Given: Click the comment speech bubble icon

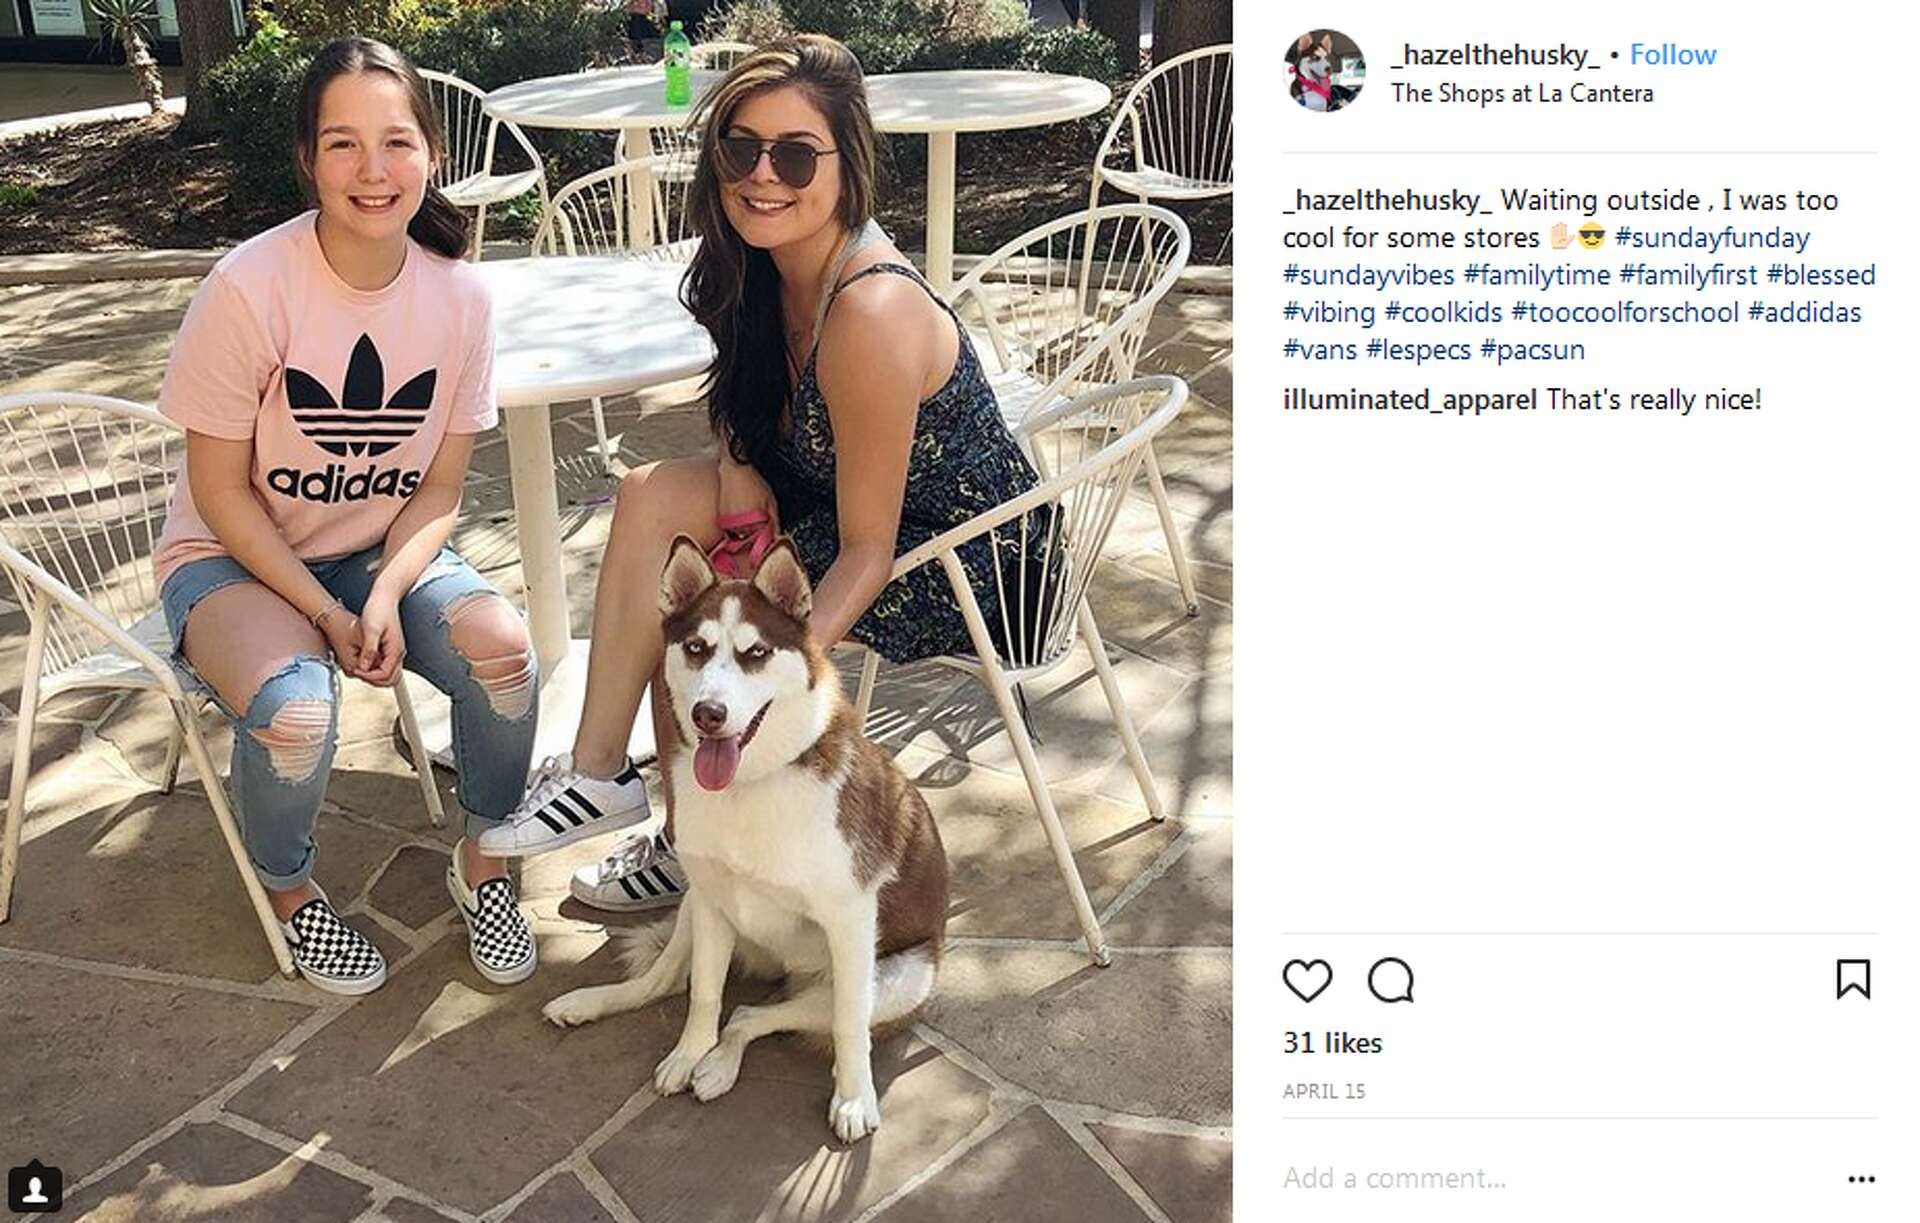Looking at the screenshot, I should 1390,980.
